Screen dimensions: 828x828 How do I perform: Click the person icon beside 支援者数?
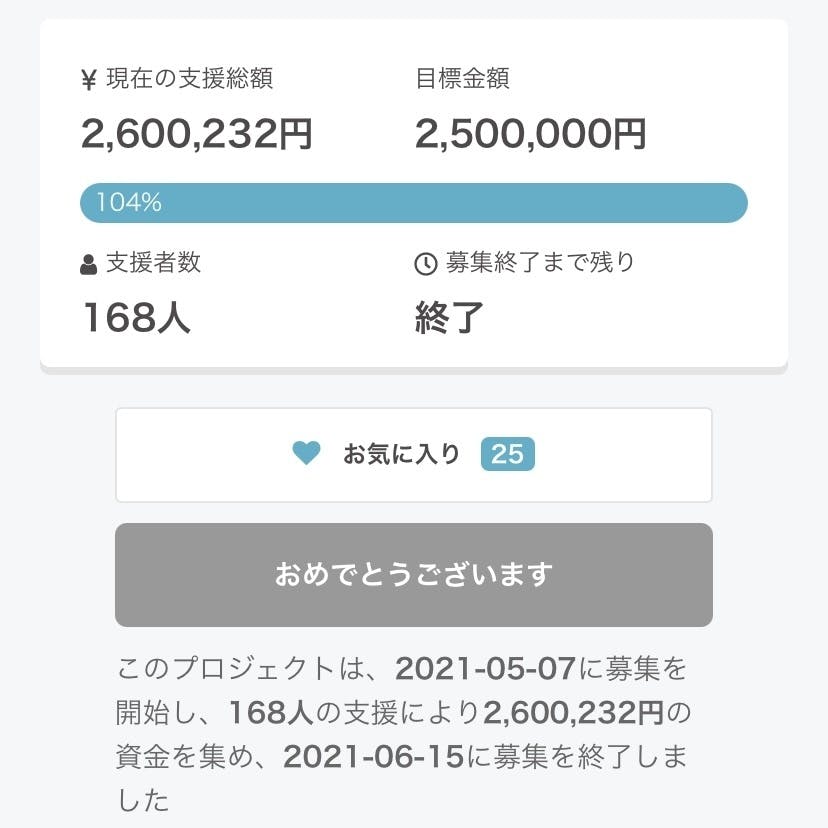88,264
